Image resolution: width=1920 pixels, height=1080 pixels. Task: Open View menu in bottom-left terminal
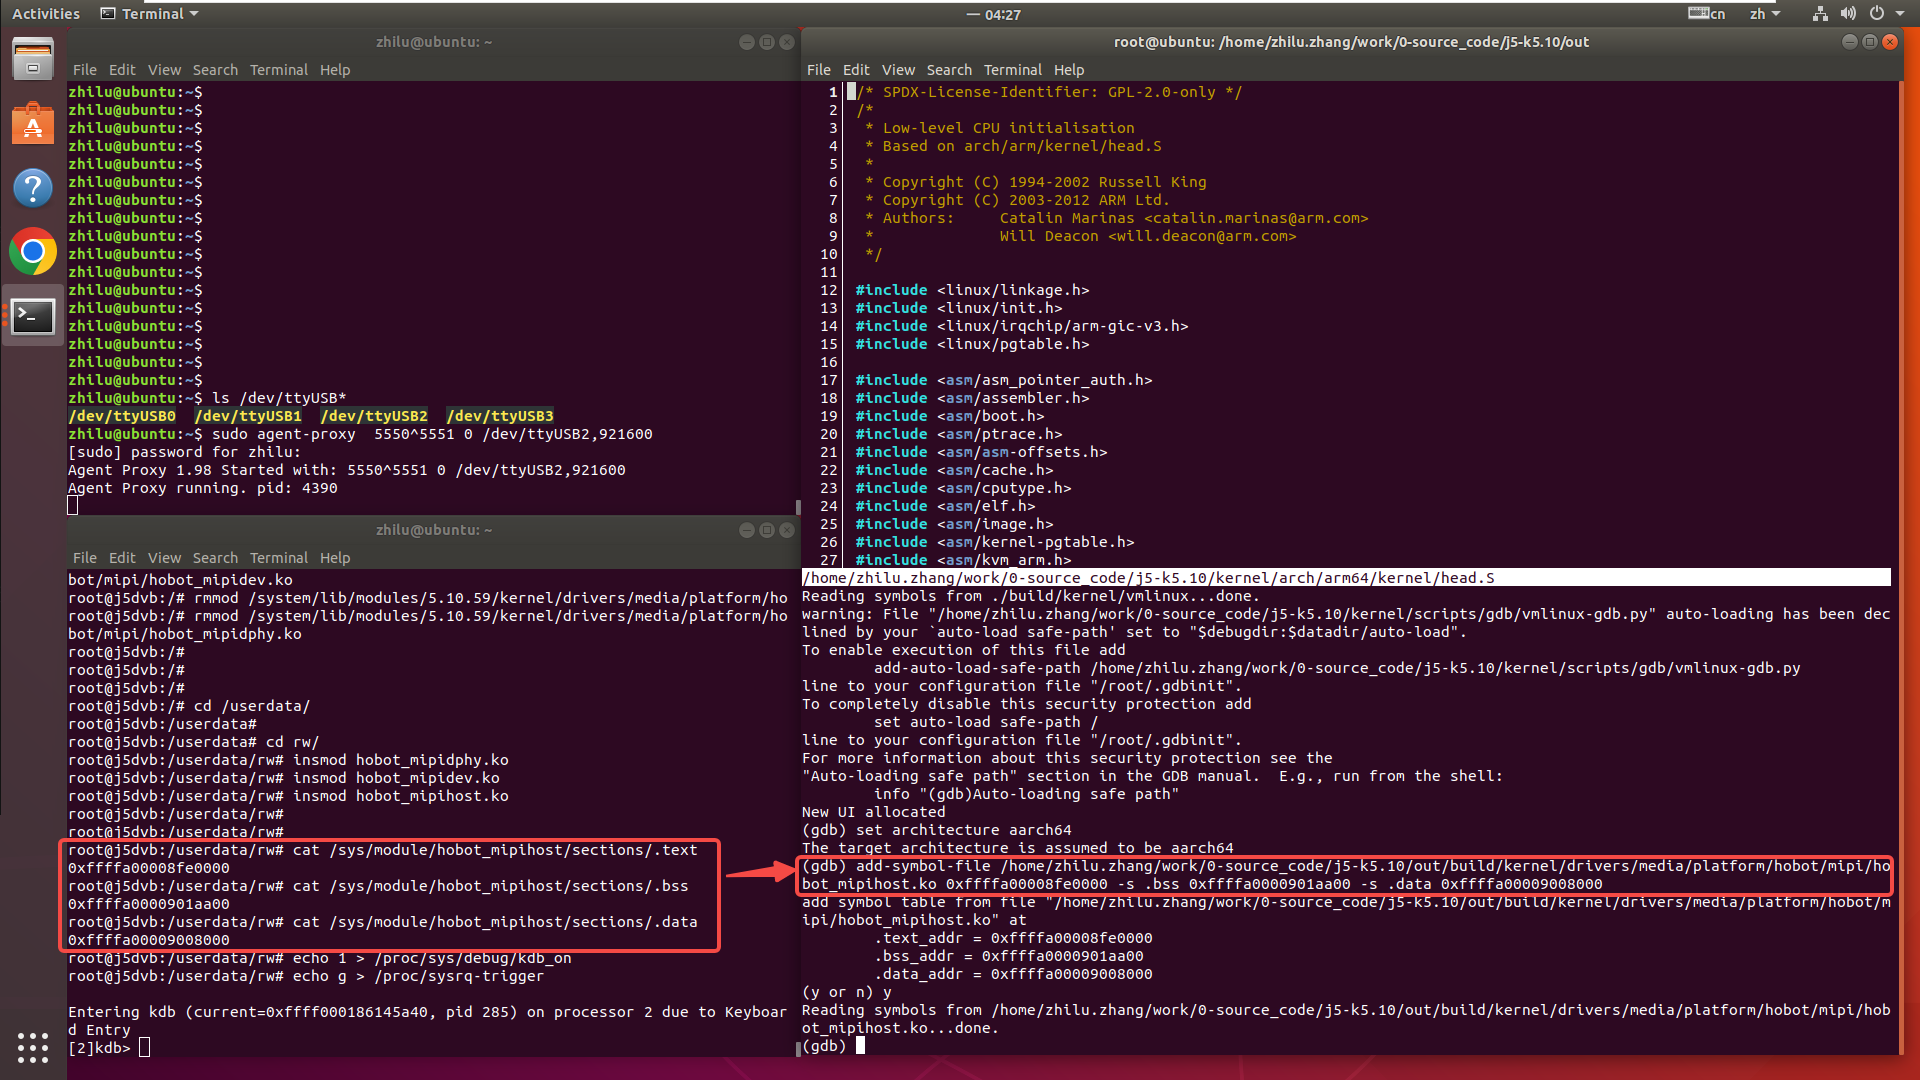[164, 558]
